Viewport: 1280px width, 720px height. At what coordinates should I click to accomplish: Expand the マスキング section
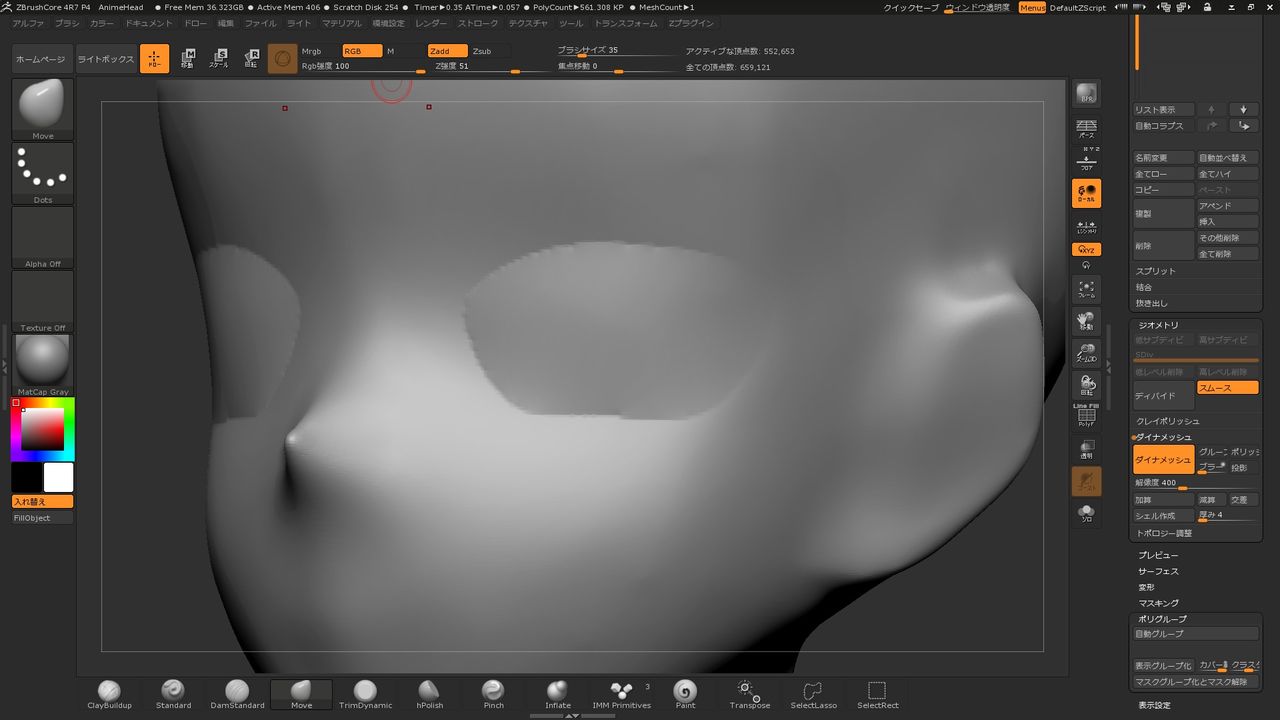pos(1158,603)
